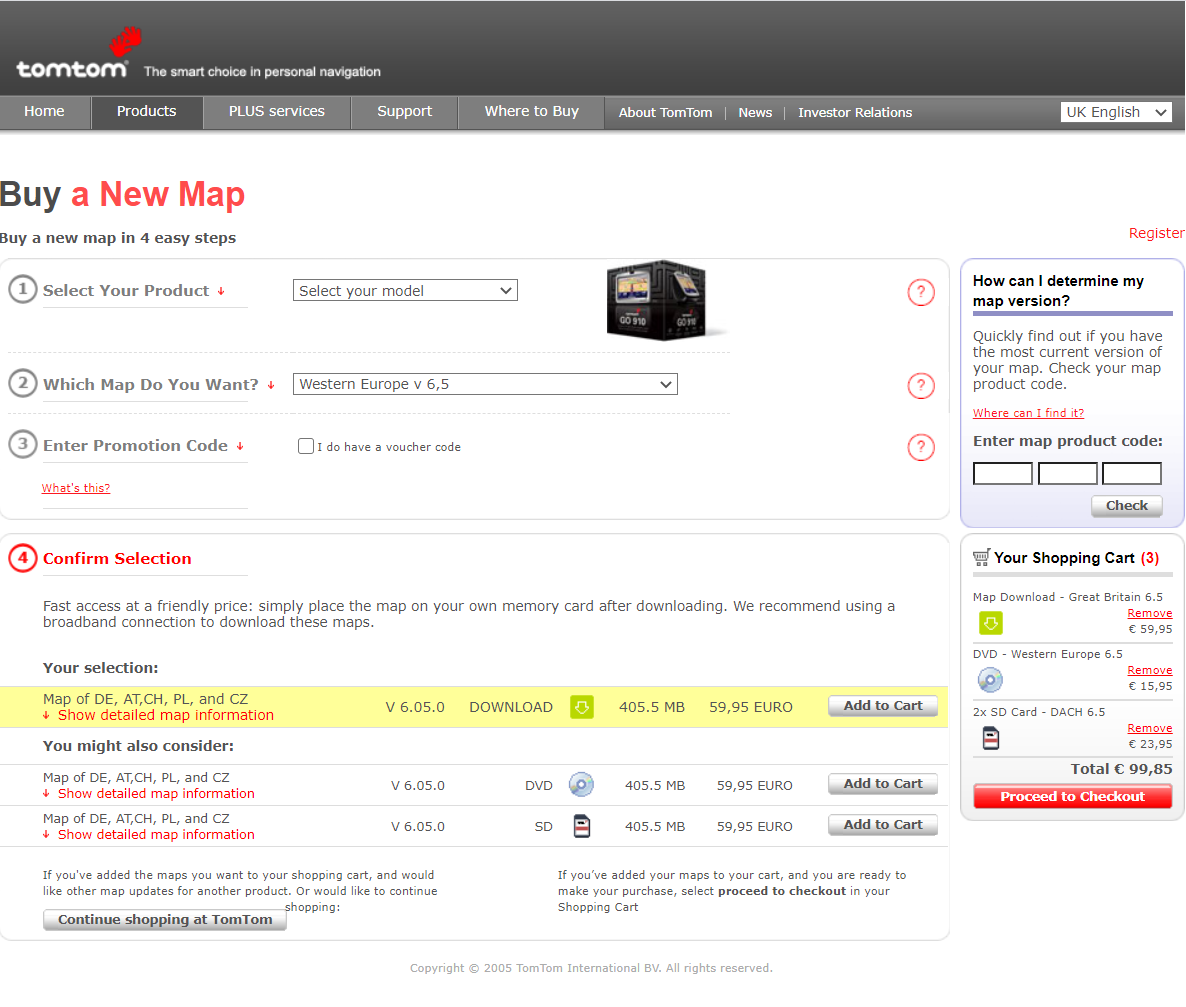Open help for Promotion Code step
This screenshot has width=1186, height=1007.
point(921,447)
